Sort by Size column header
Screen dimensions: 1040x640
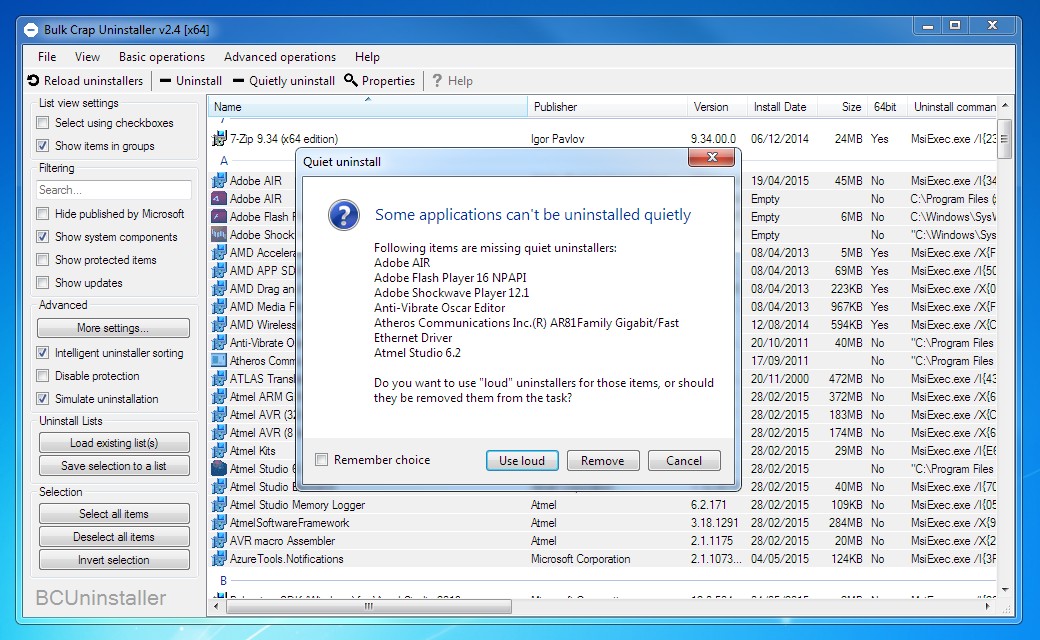(842, 107)
